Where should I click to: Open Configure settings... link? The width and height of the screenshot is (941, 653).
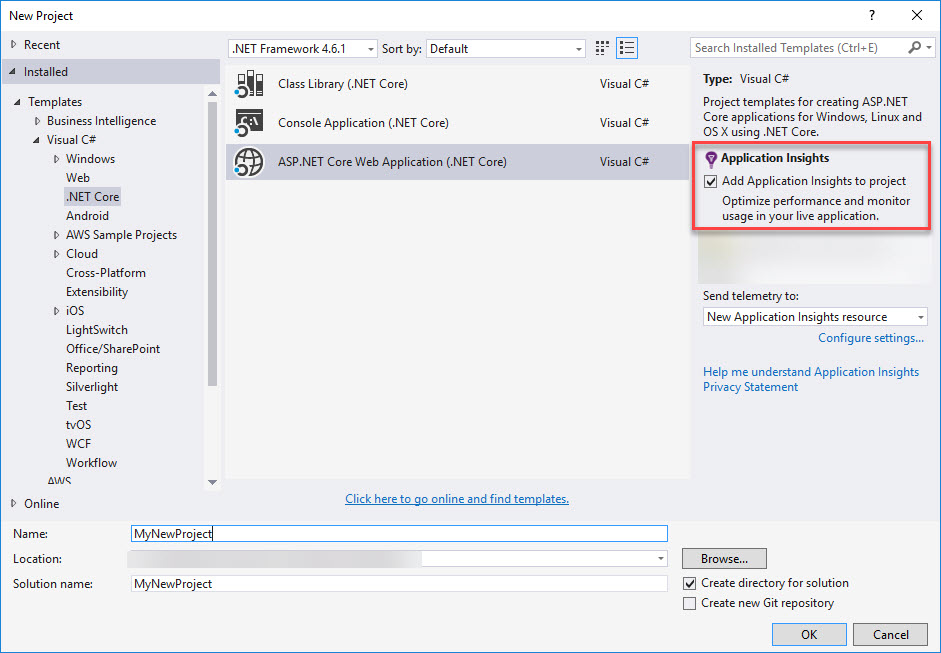point(871,338)
